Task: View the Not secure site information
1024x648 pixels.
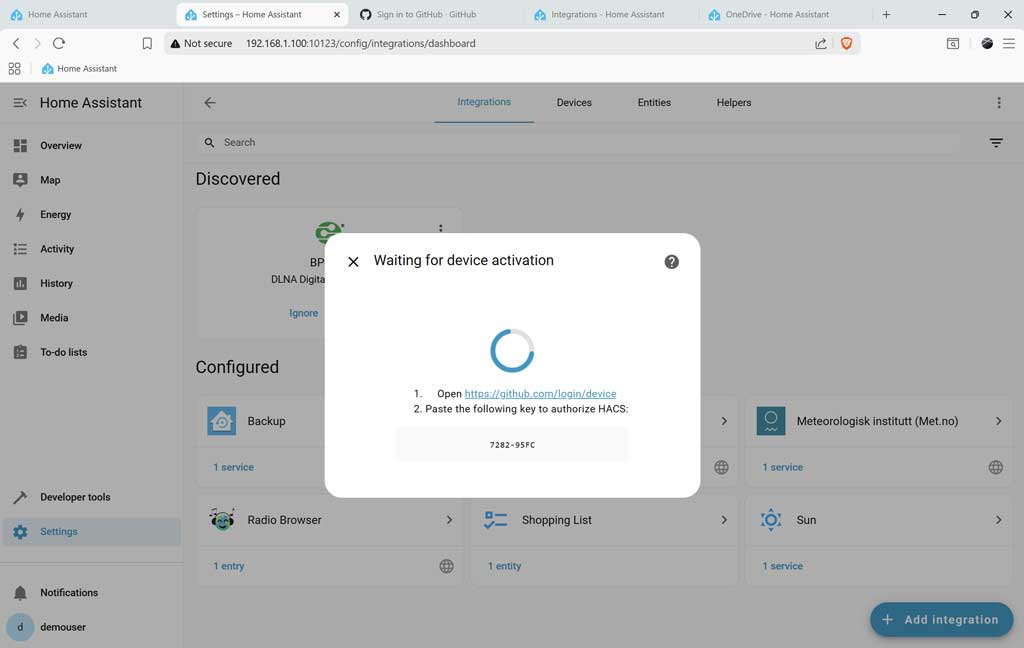Action: pos(201,43)
